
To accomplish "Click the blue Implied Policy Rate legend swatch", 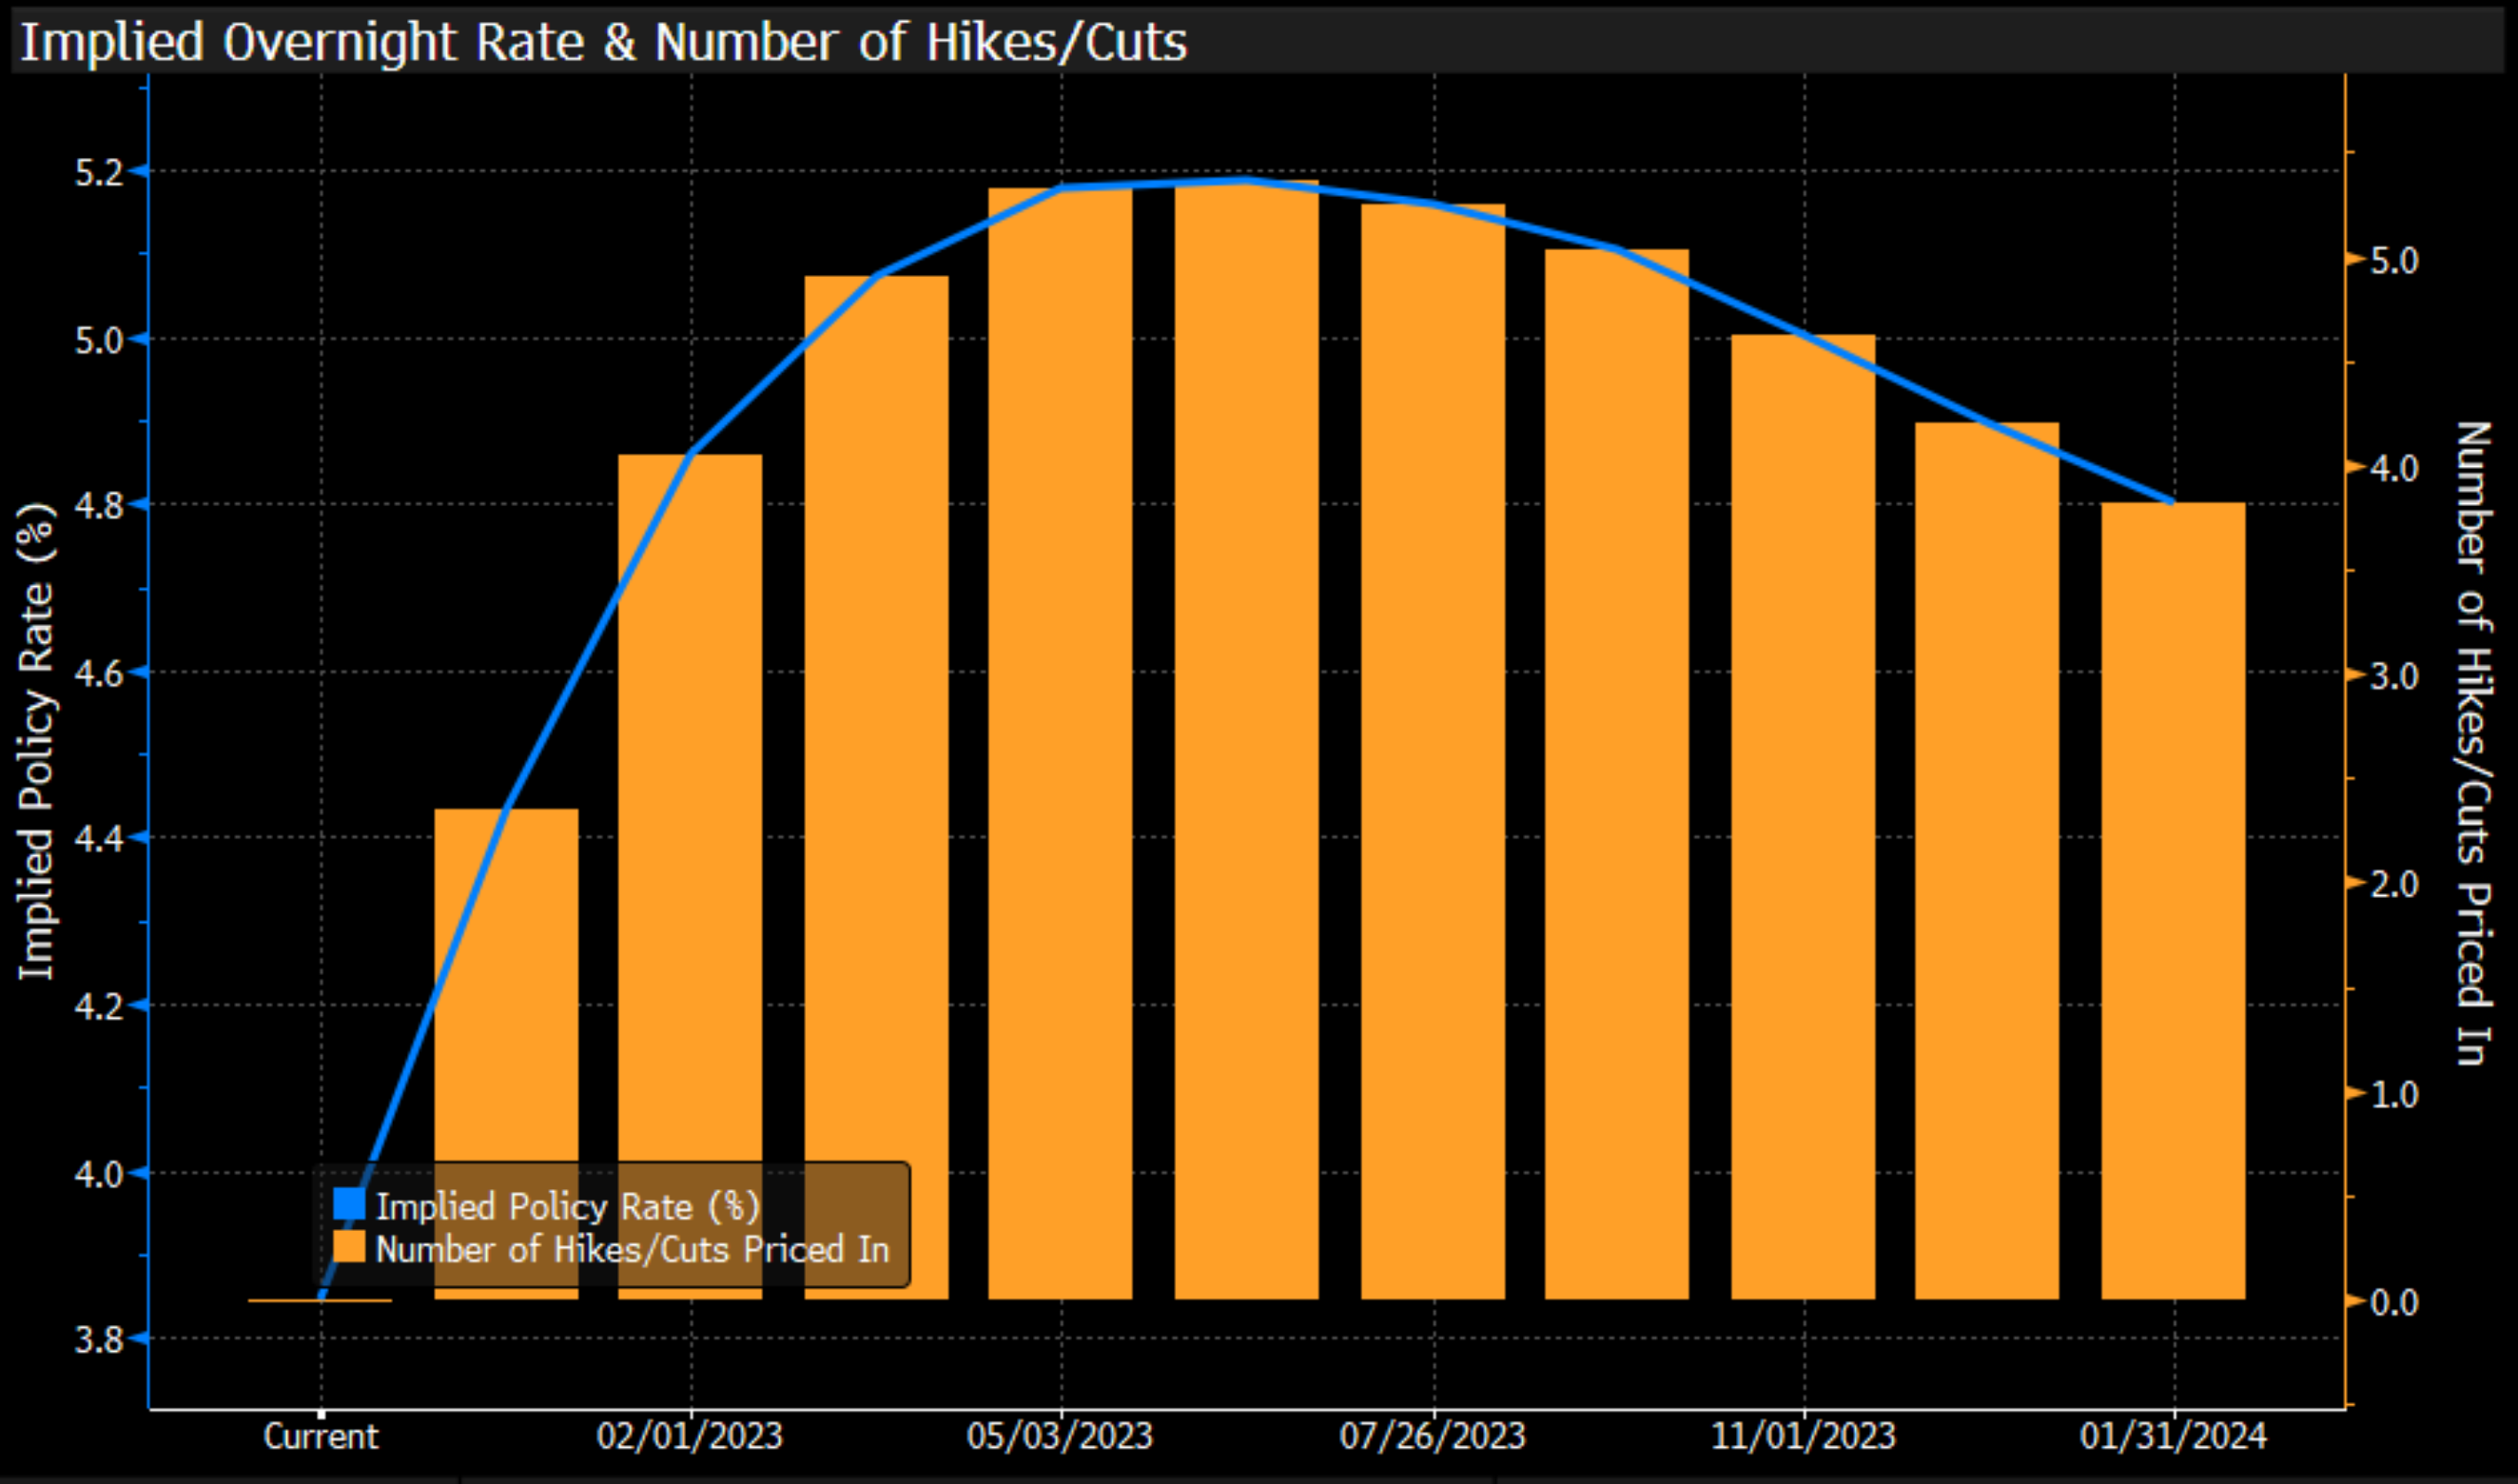I will coord(348,1203).
